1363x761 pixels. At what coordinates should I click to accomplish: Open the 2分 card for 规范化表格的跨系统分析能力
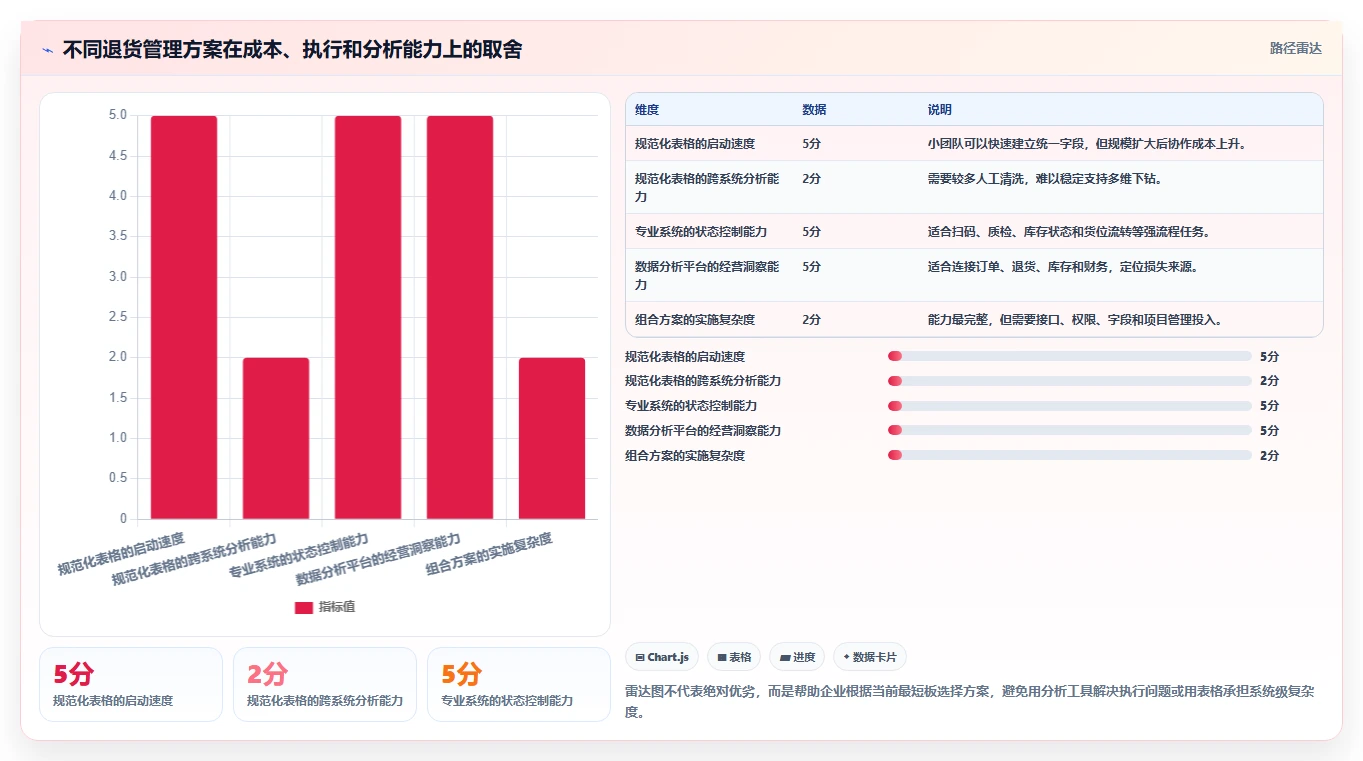point(325,684)
